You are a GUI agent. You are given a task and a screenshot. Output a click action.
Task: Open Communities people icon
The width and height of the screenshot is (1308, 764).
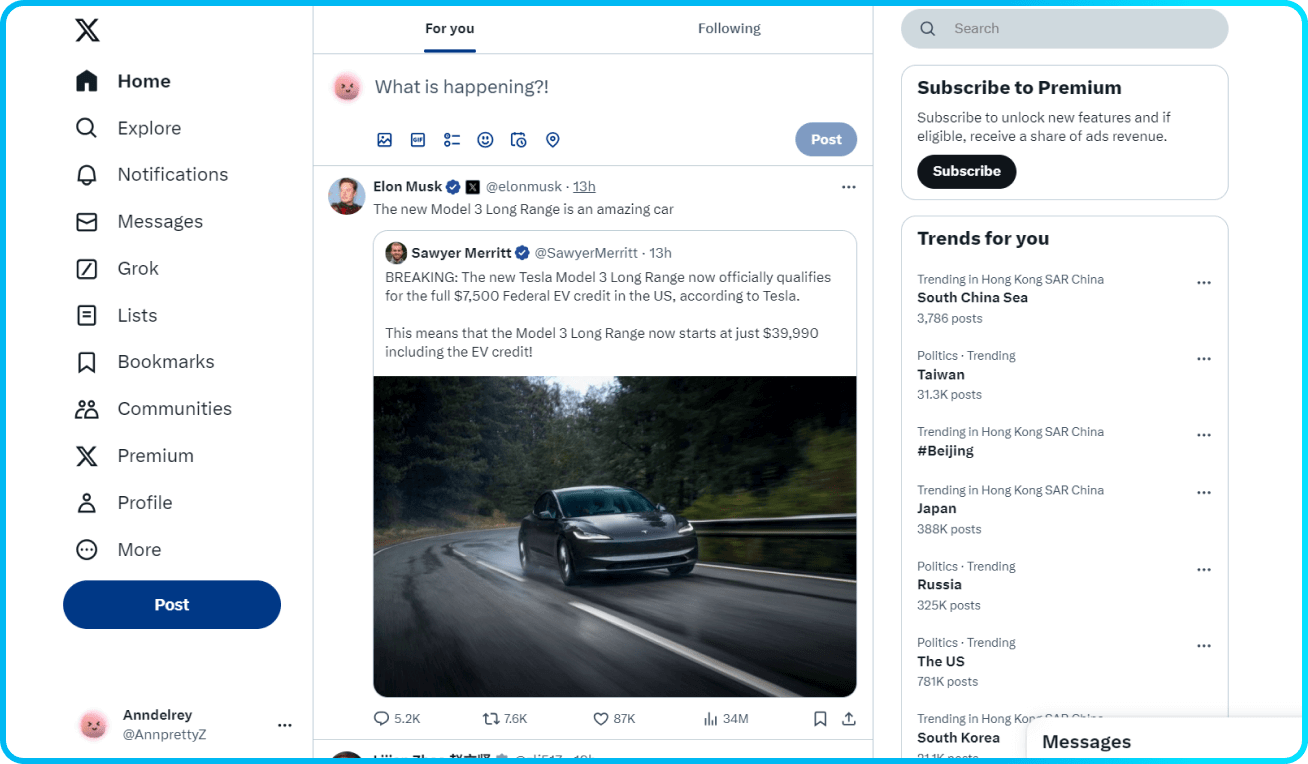click(87, 409)
